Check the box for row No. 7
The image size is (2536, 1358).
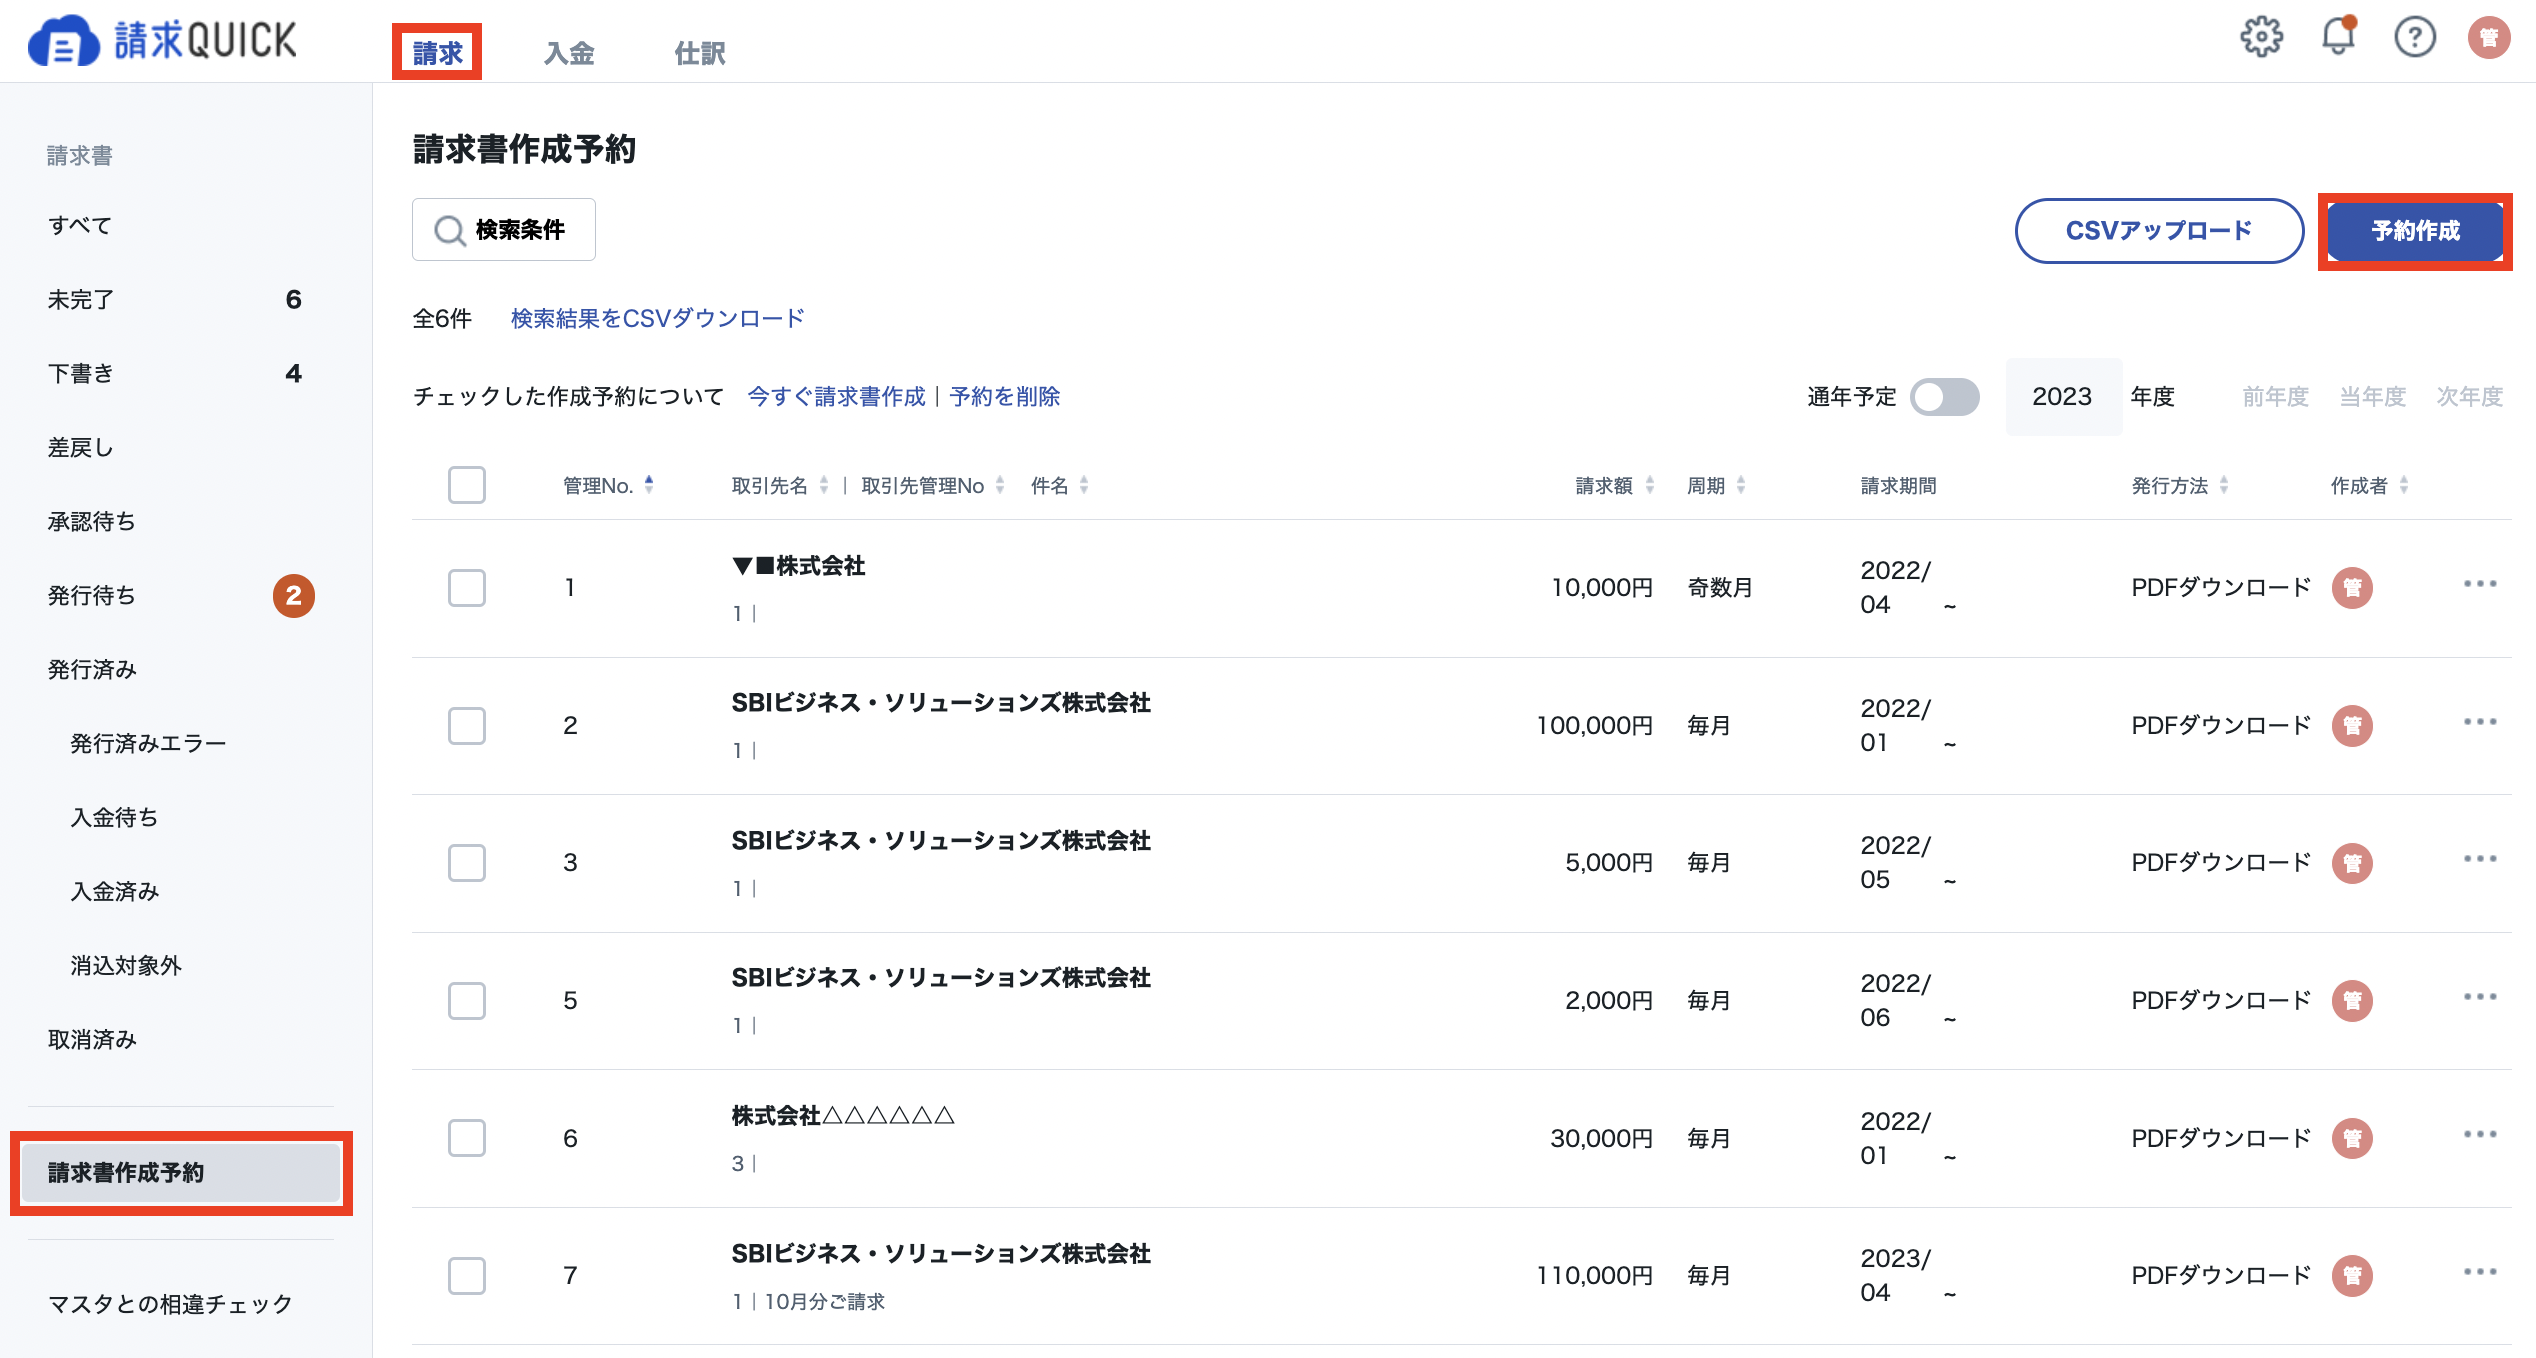point(467,1276)
